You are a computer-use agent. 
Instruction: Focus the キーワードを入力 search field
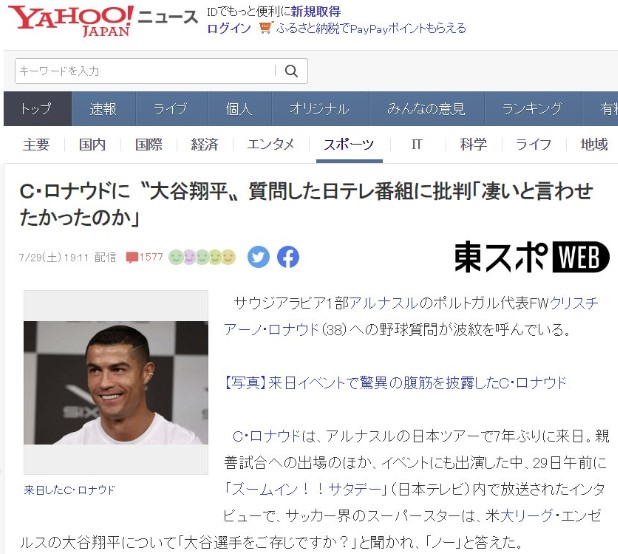pyautogui.click(x=145, y=71)
